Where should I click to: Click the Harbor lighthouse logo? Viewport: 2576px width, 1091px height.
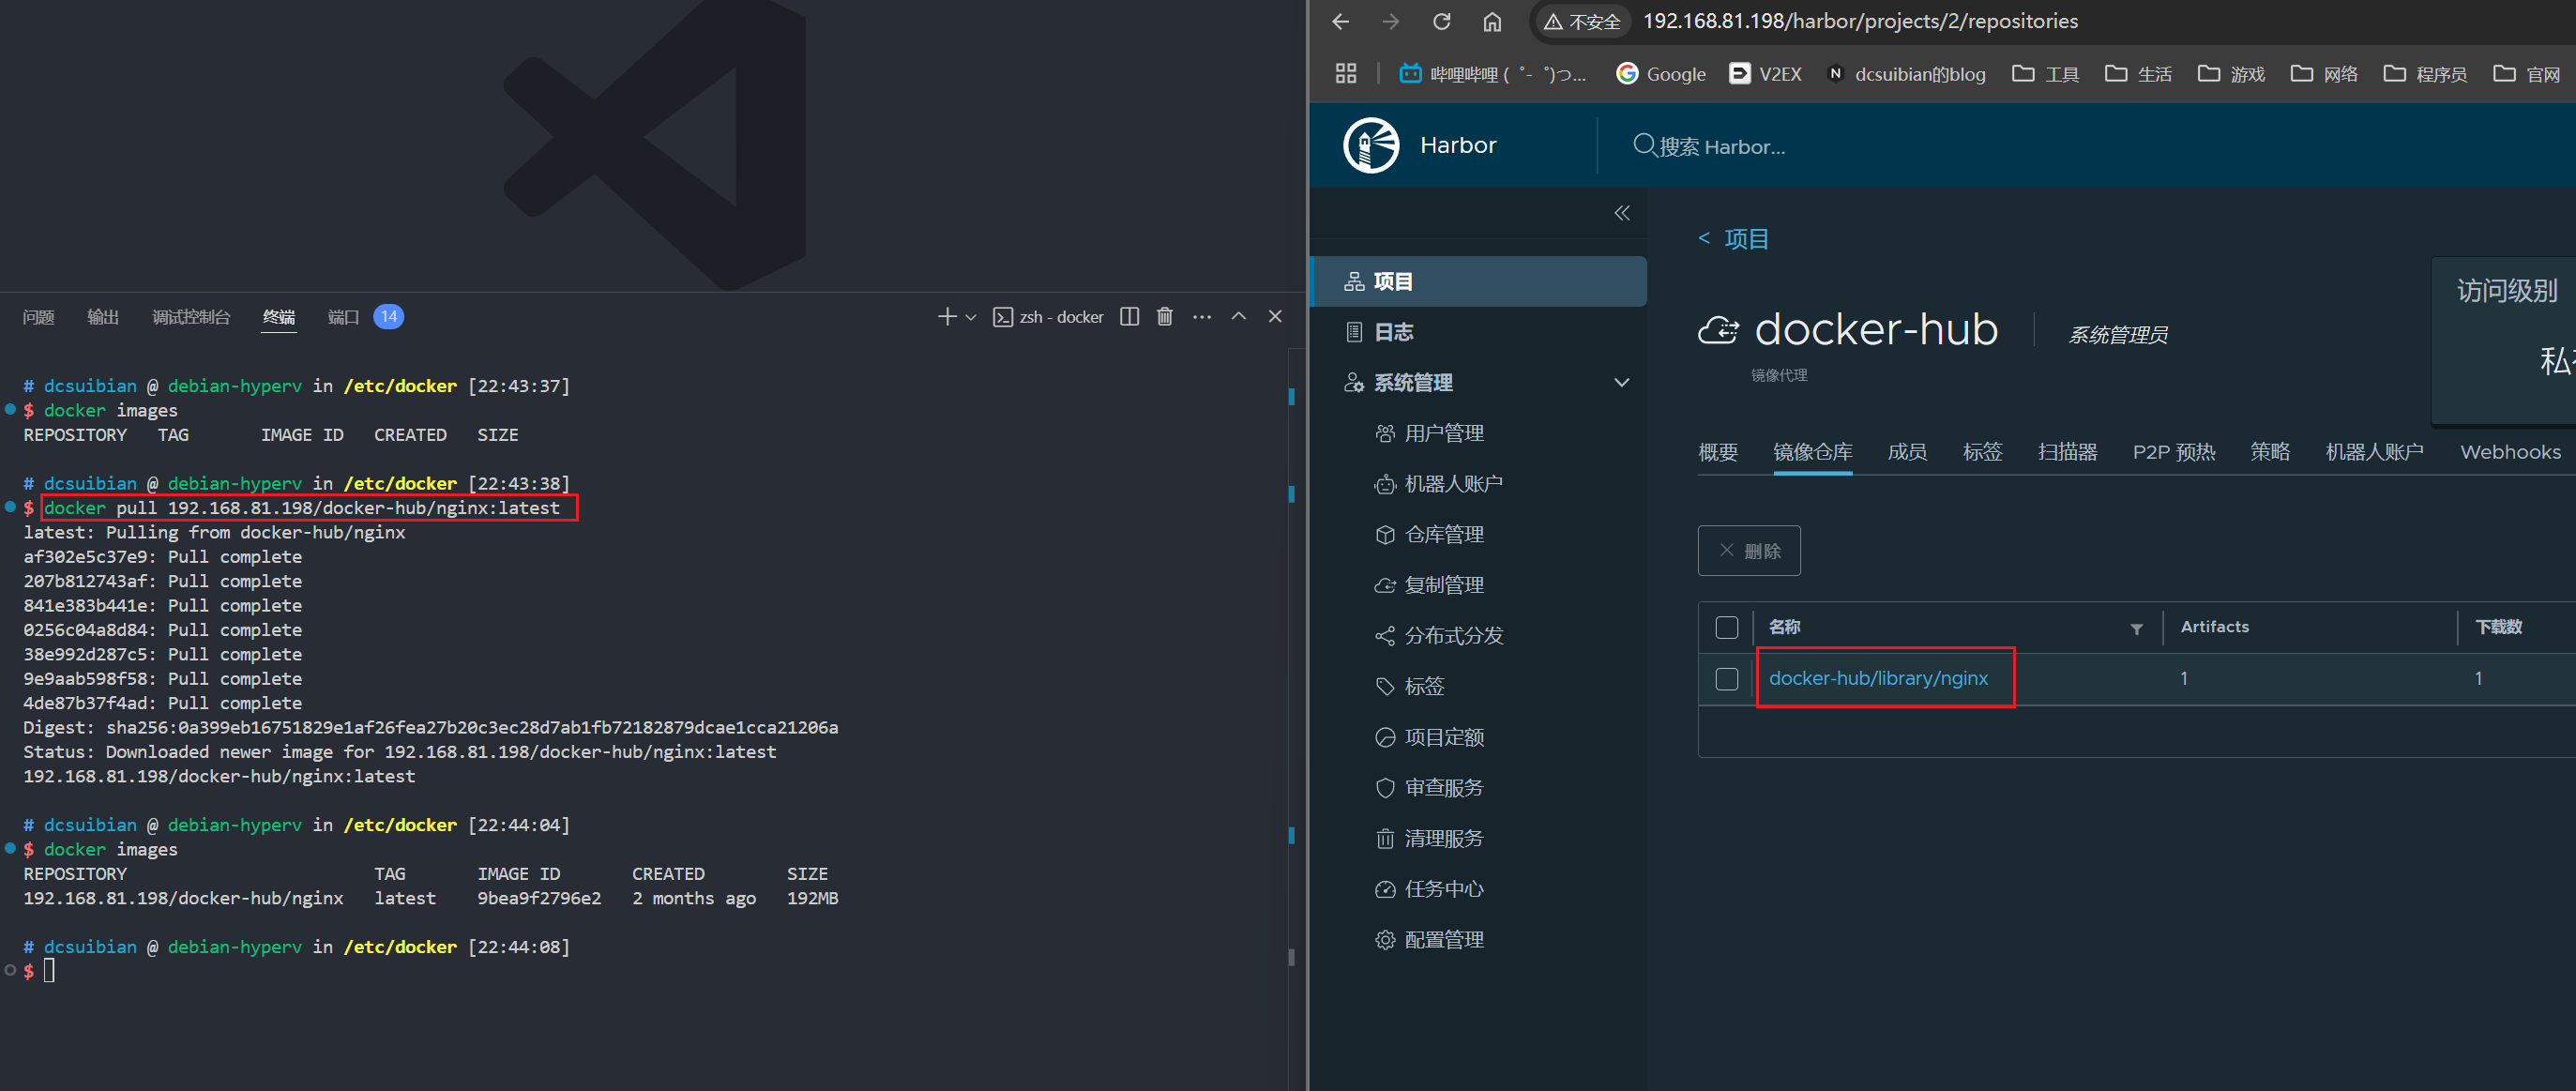(1371, 145)
